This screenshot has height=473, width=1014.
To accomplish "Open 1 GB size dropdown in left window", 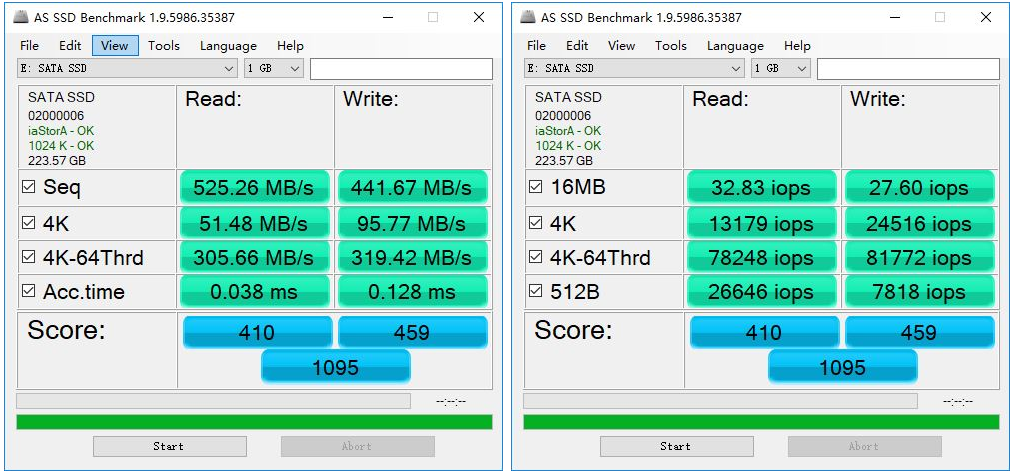I will tap(274, 69).
